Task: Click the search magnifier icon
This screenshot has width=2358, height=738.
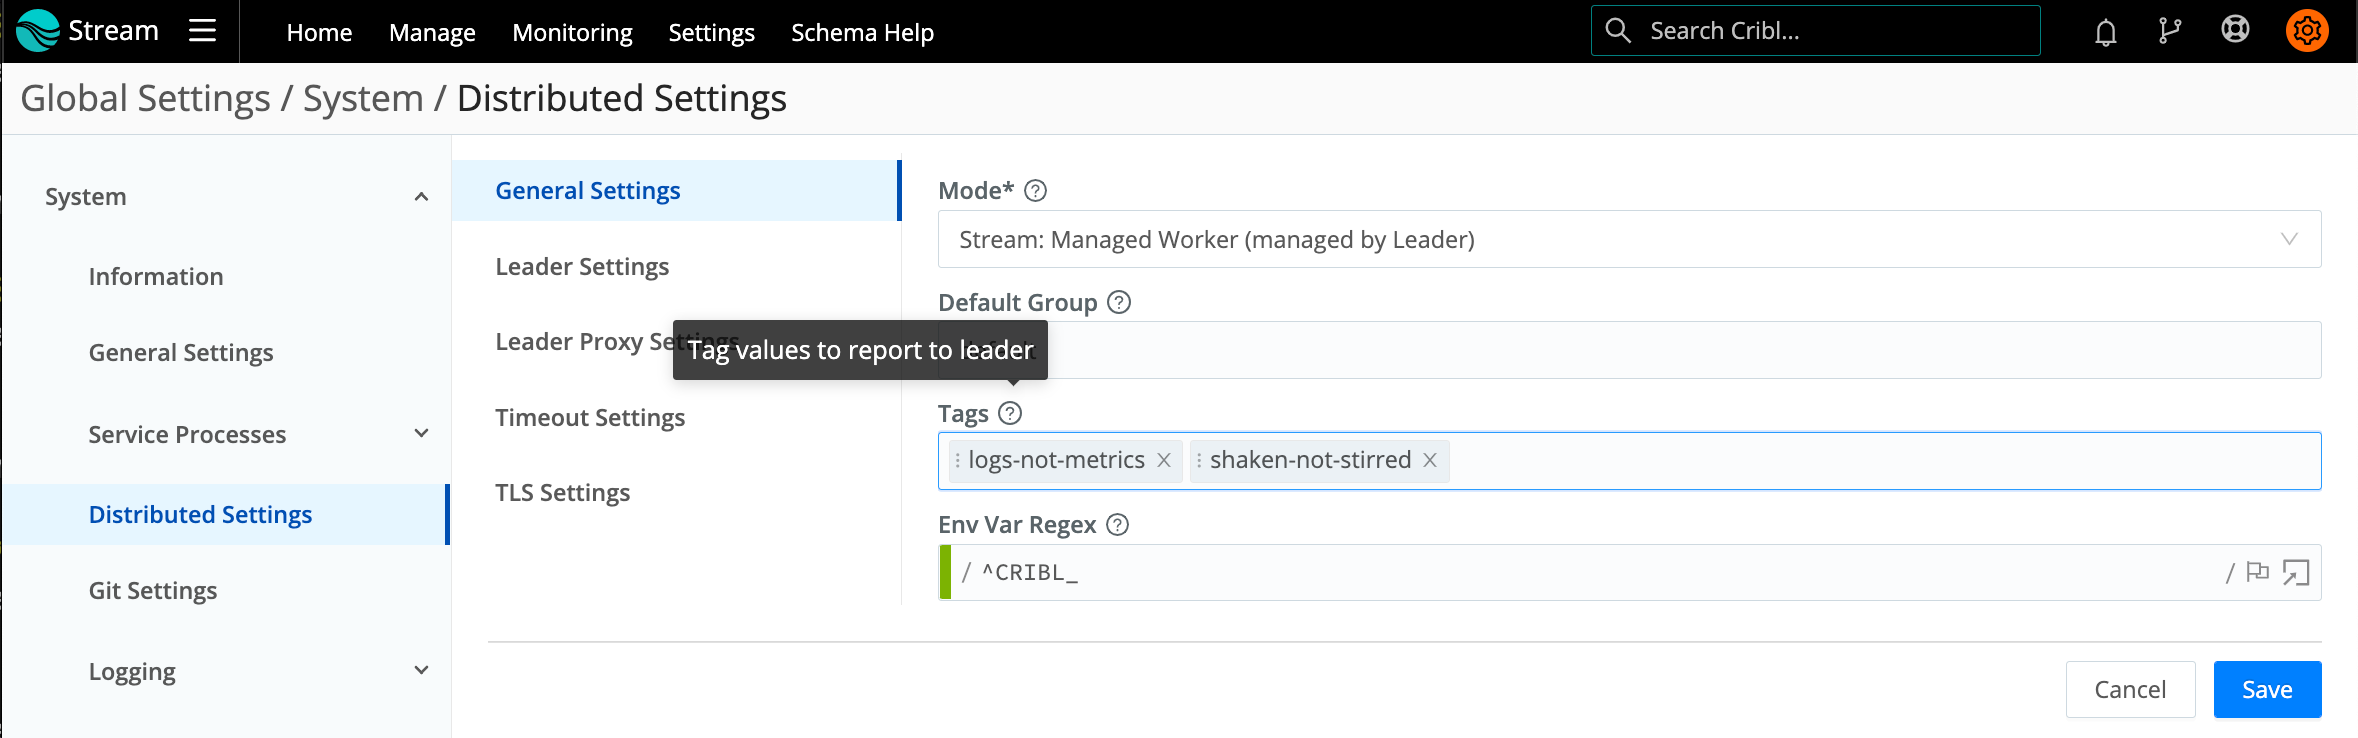Action: point(1618,31)
